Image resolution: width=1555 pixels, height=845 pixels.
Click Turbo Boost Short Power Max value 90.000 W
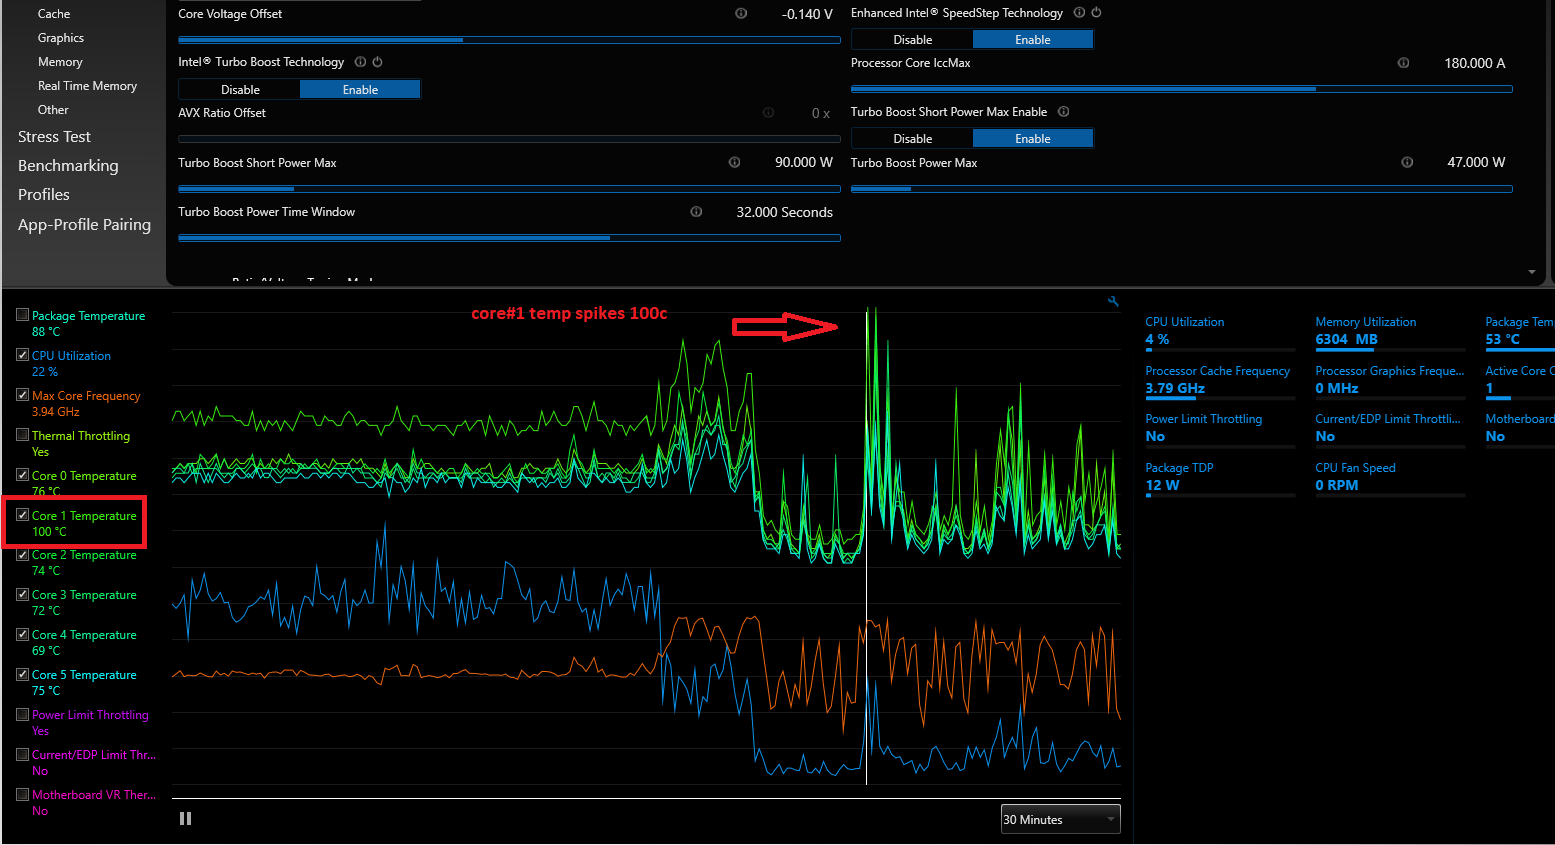pyautogui.click(x=804, y=162)
